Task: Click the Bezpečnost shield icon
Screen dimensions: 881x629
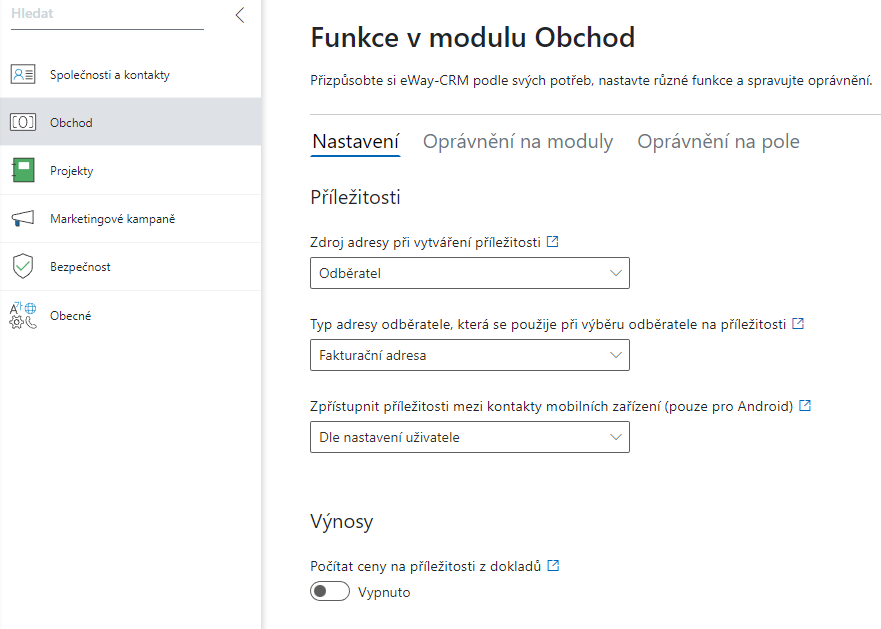Action: point(23,266)
